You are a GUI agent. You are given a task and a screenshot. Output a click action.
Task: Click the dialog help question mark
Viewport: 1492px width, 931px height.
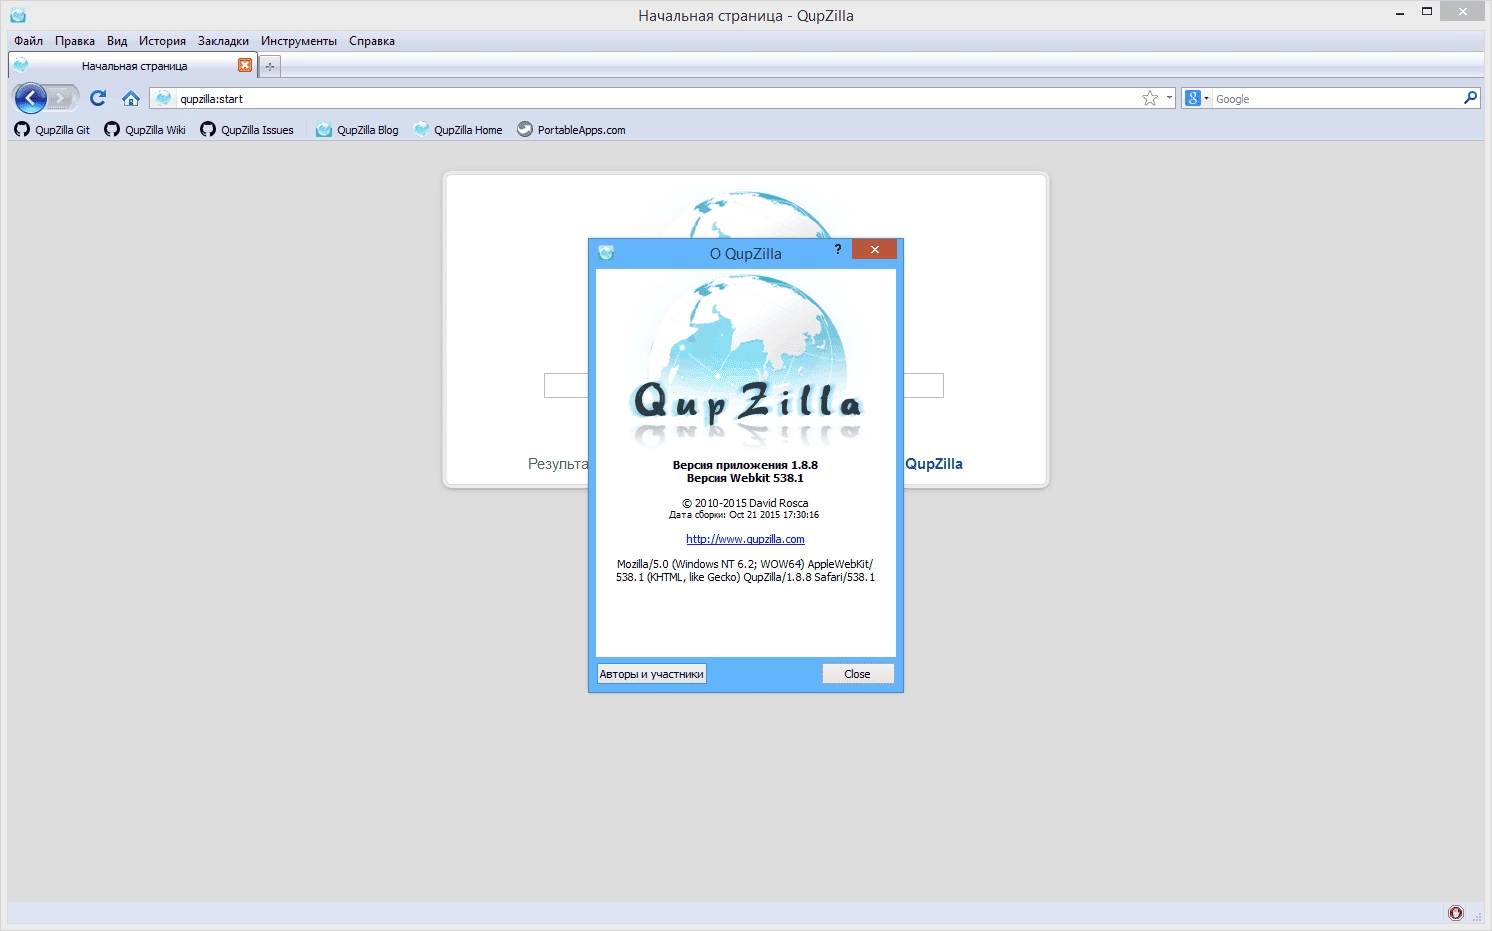838,249
